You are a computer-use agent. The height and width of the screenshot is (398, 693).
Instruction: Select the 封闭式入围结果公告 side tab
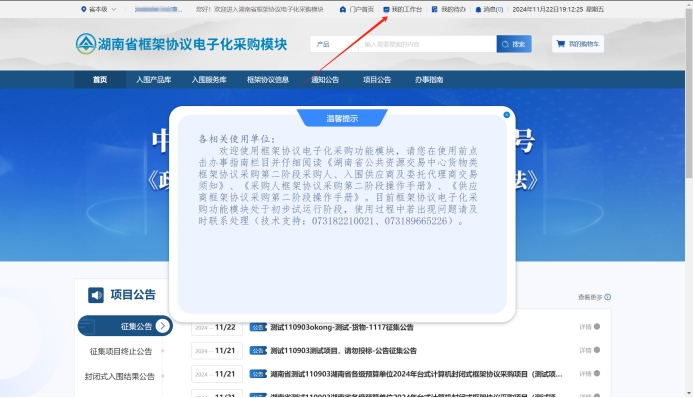[x=120, y=376]
